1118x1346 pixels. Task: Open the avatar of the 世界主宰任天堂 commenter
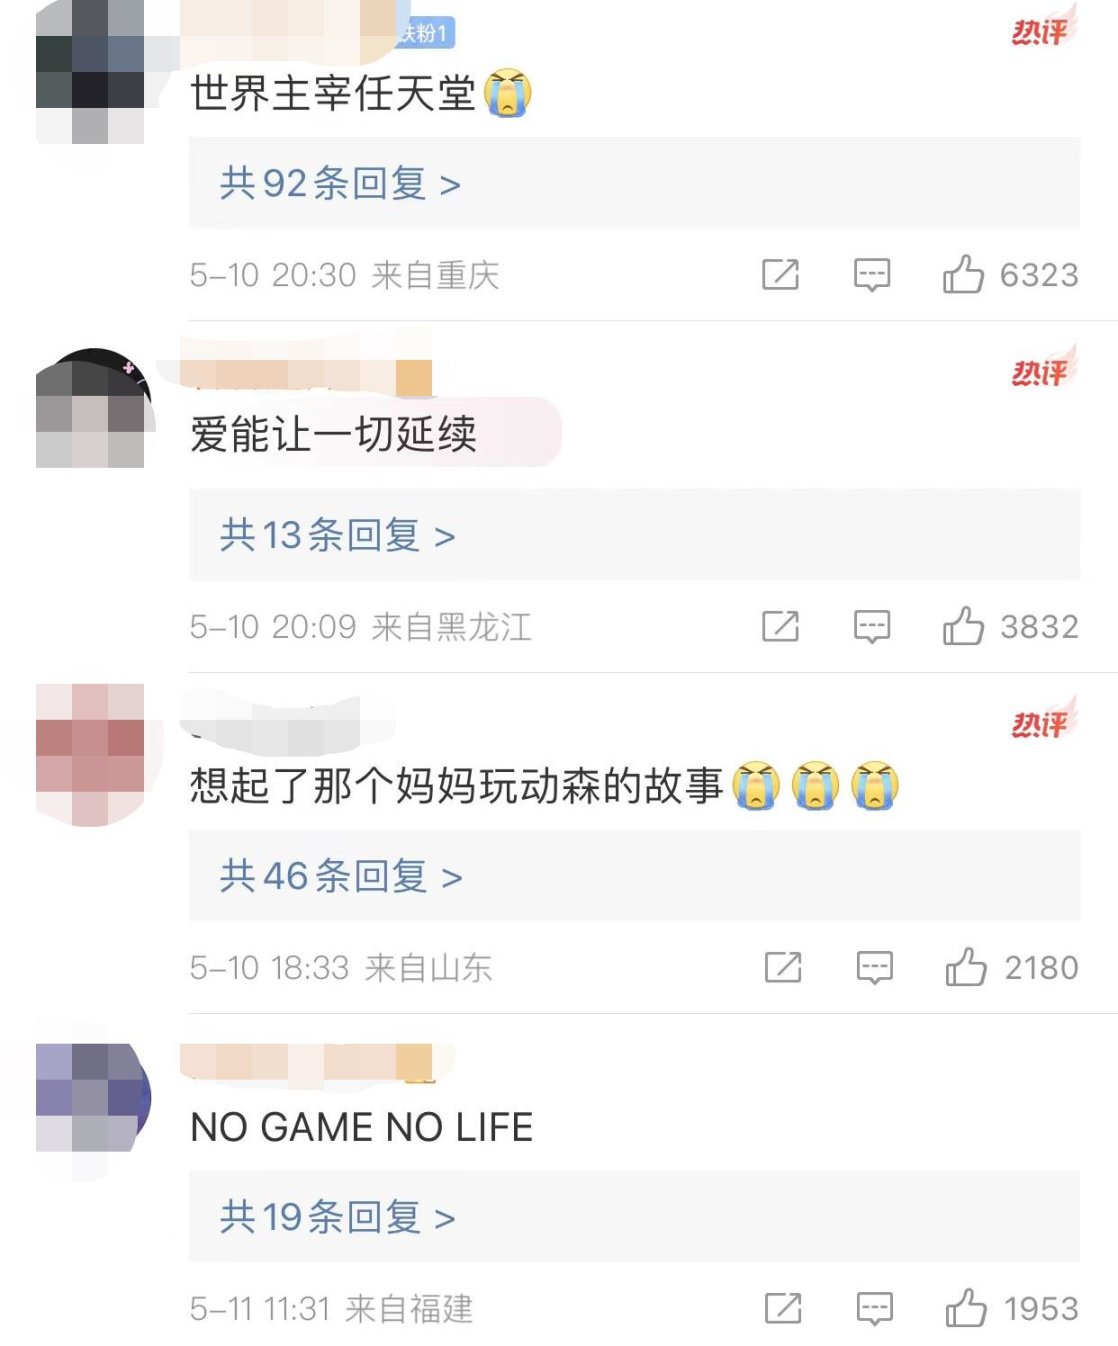90,72
